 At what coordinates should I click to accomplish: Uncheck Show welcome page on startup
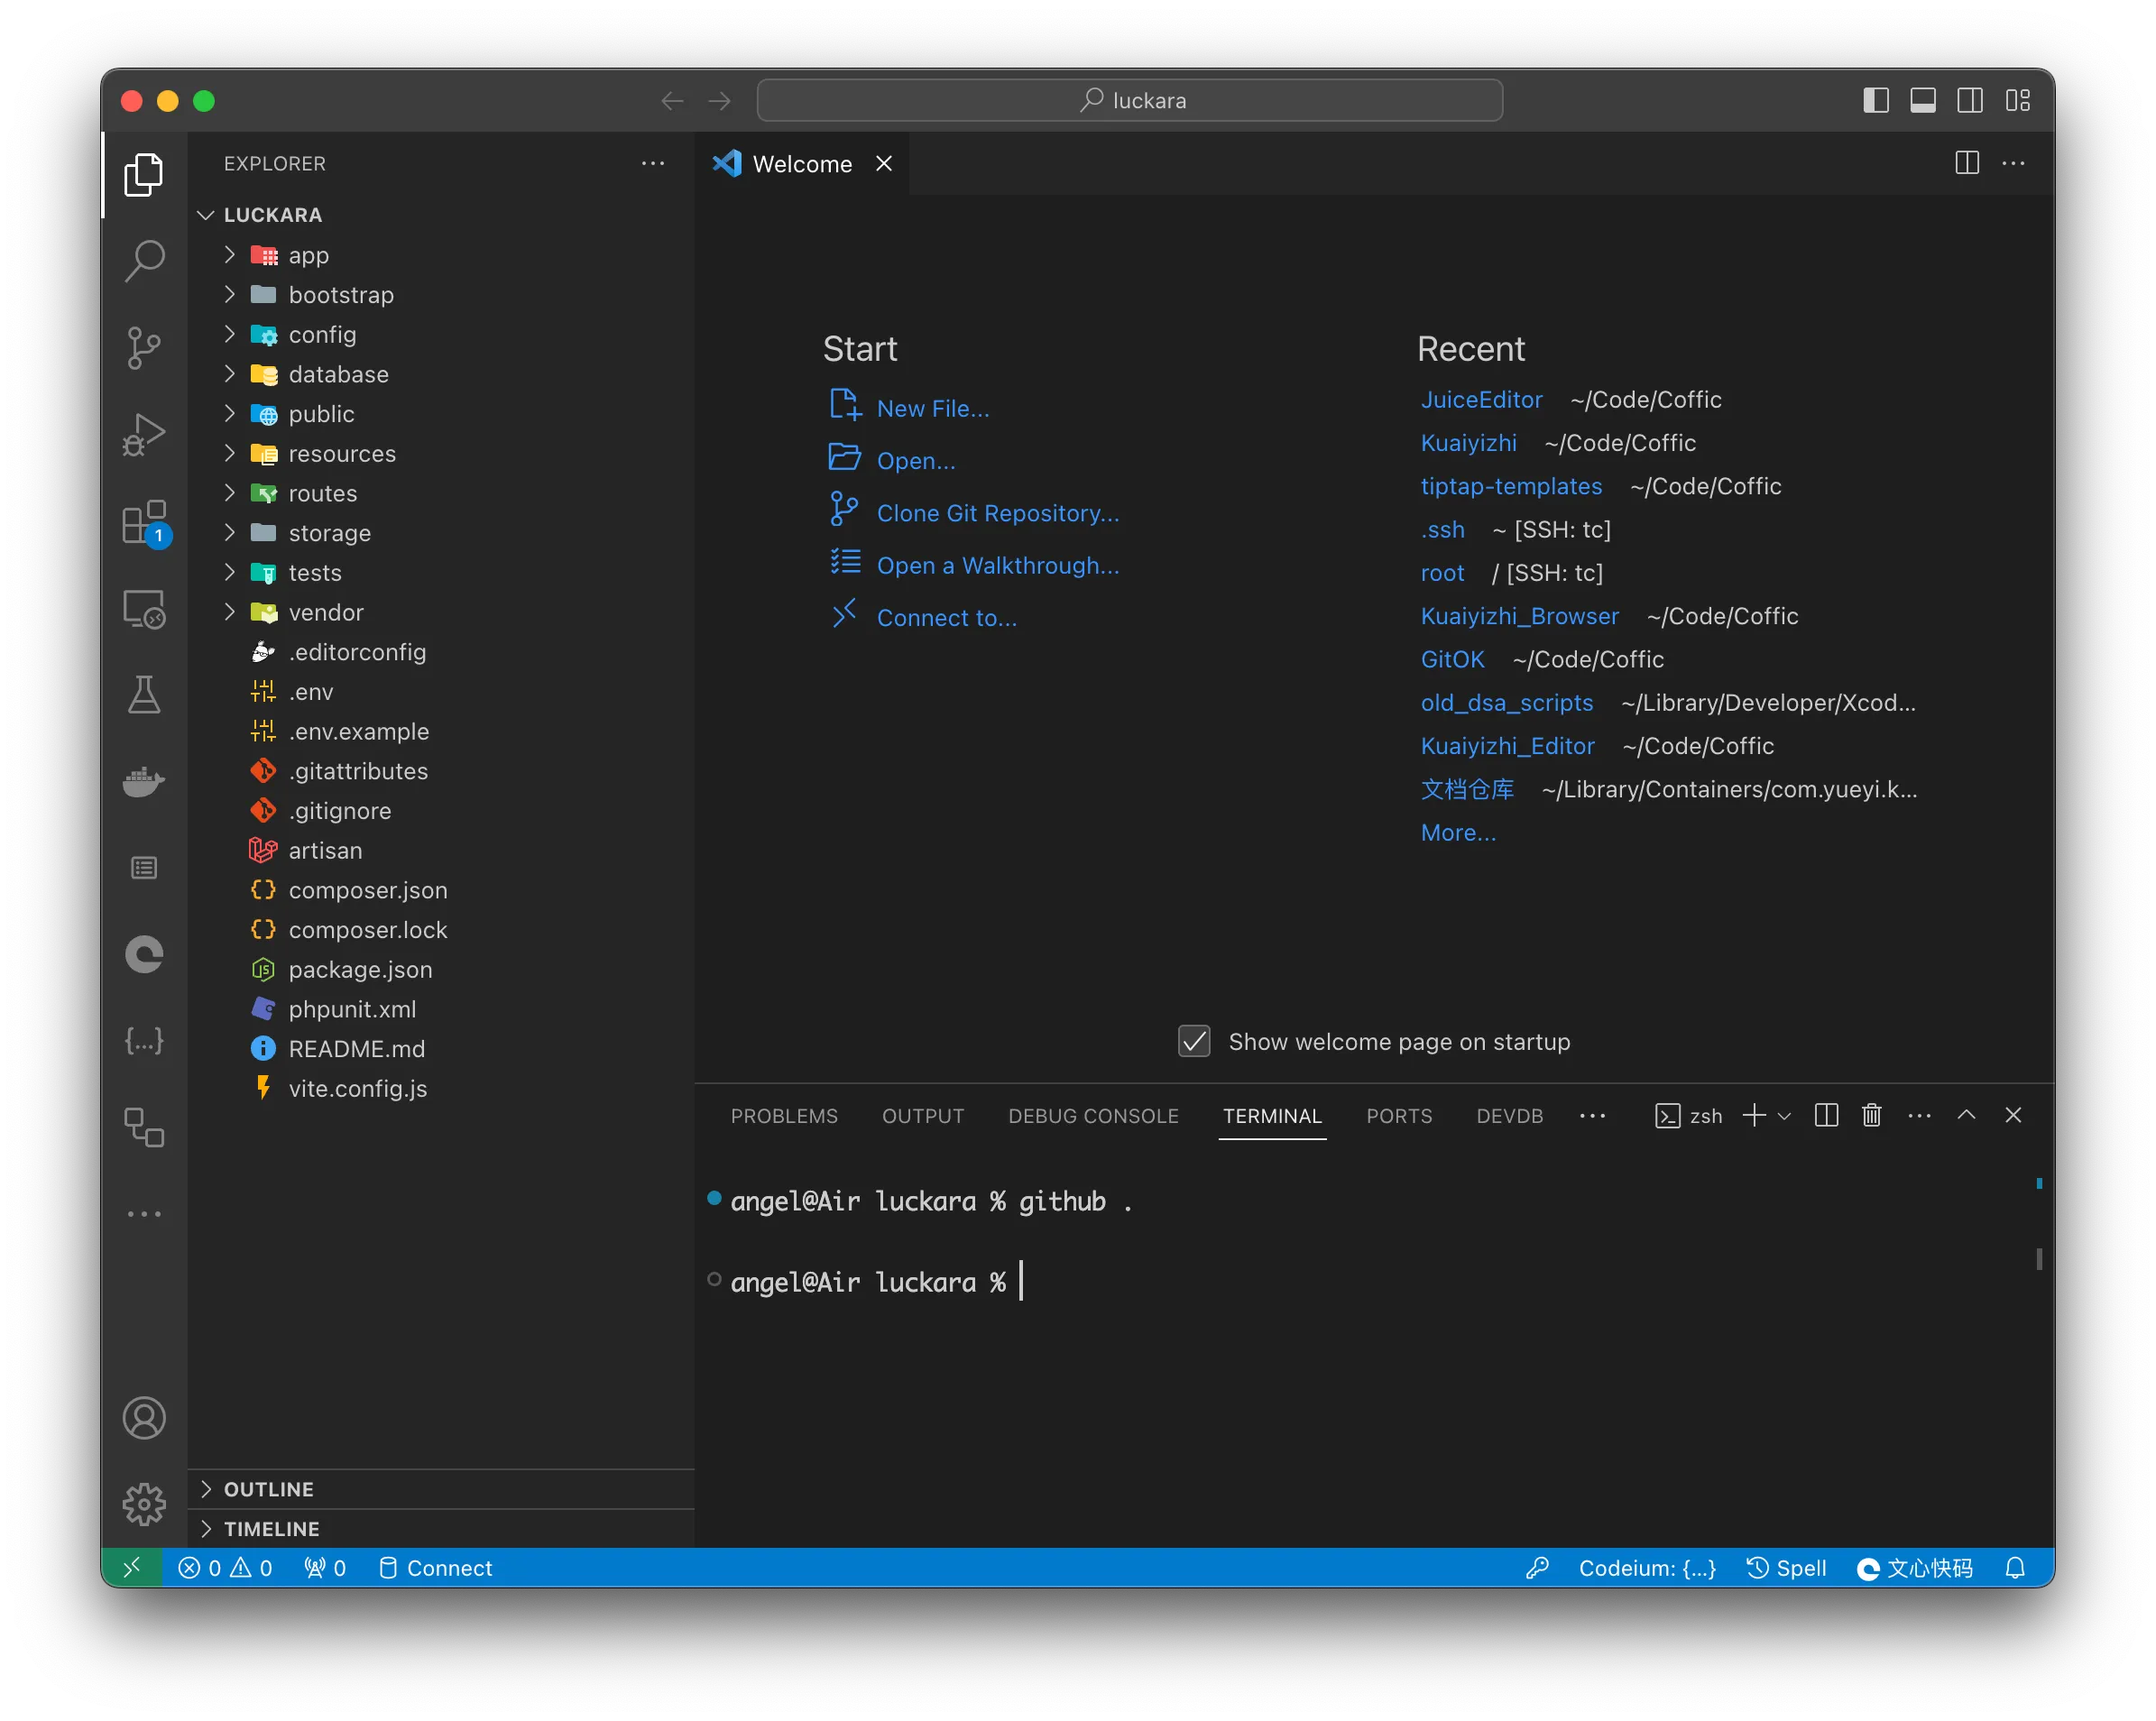[1194, 1041]
